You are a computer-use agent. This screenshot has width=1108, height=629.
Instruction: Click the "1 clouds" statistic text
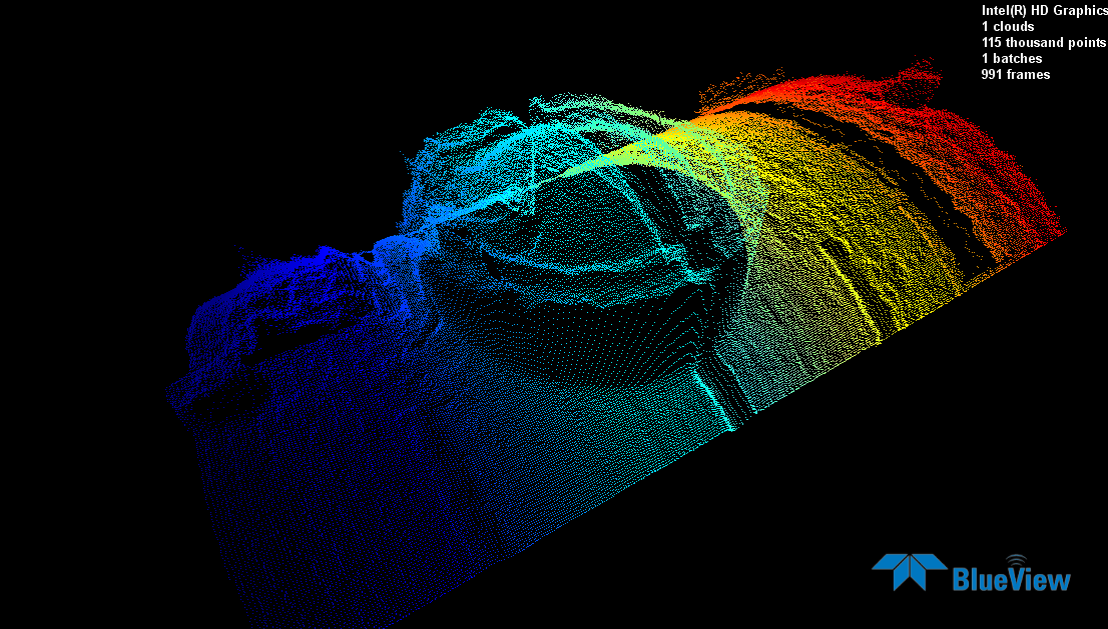click(1008, 27)
